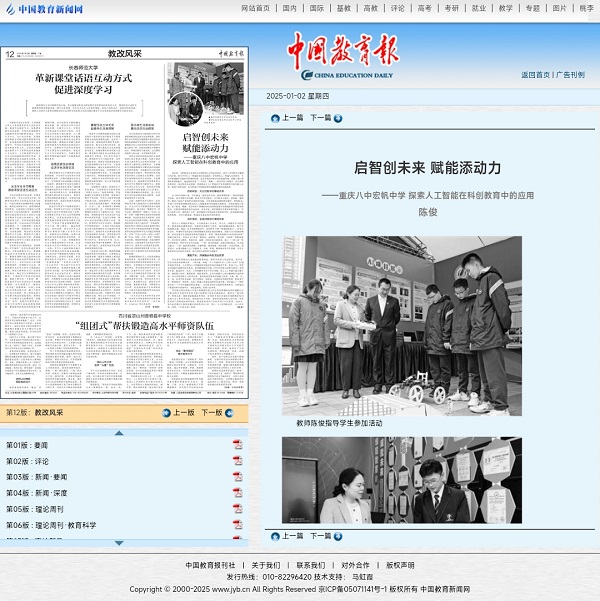Go to 上一版 in the page bar
The height and width of the screenshot is (601, 600).
(184, 413)
